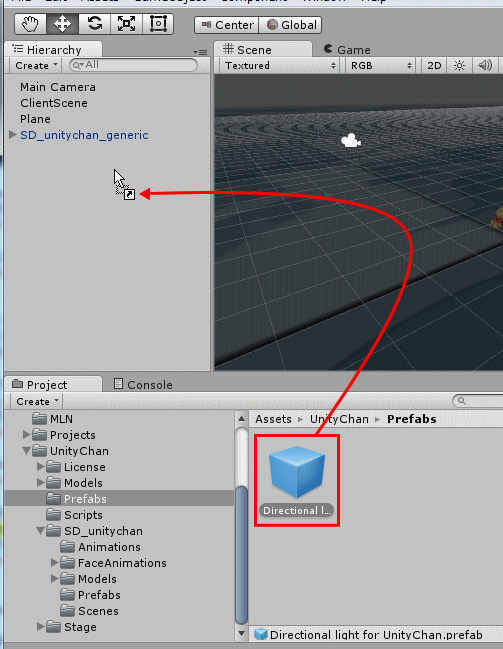Screen dimensions: 503x649
Task: Click the Hierarchy search field
Action: pyautogui.click(x=133, y=65)
